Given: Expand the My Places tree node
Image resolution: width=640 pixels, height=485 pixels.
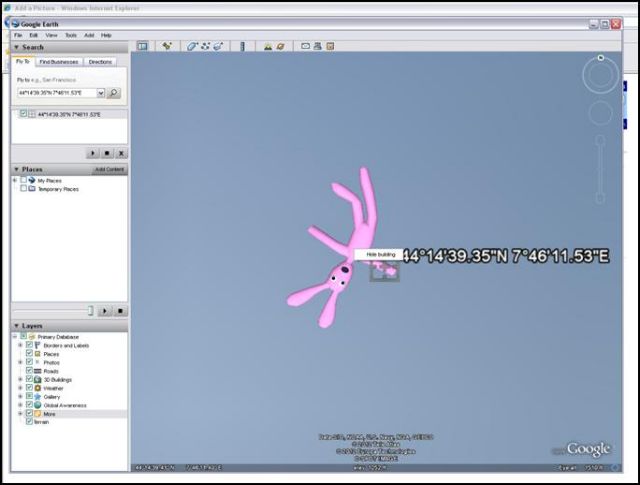Looking at the screenshot, I should 15,180.
